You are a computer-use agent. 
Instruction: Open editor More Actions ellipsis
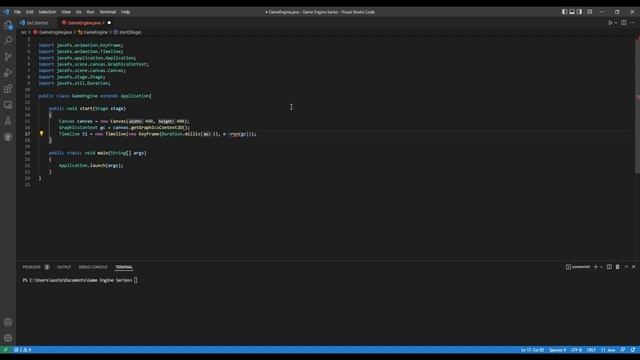tap(633, 23)
